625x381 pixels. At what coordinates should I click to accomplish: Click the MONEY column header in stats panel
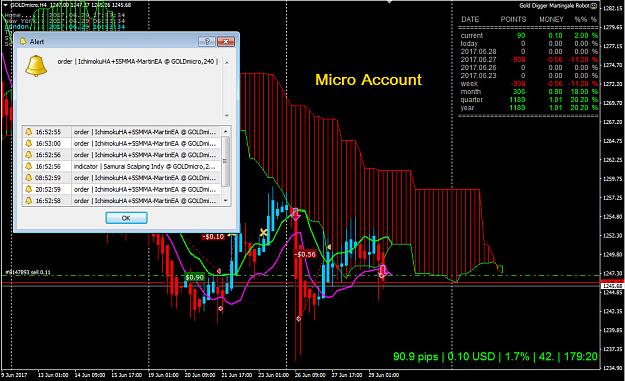pyautogui.click(x=551, y=19)
